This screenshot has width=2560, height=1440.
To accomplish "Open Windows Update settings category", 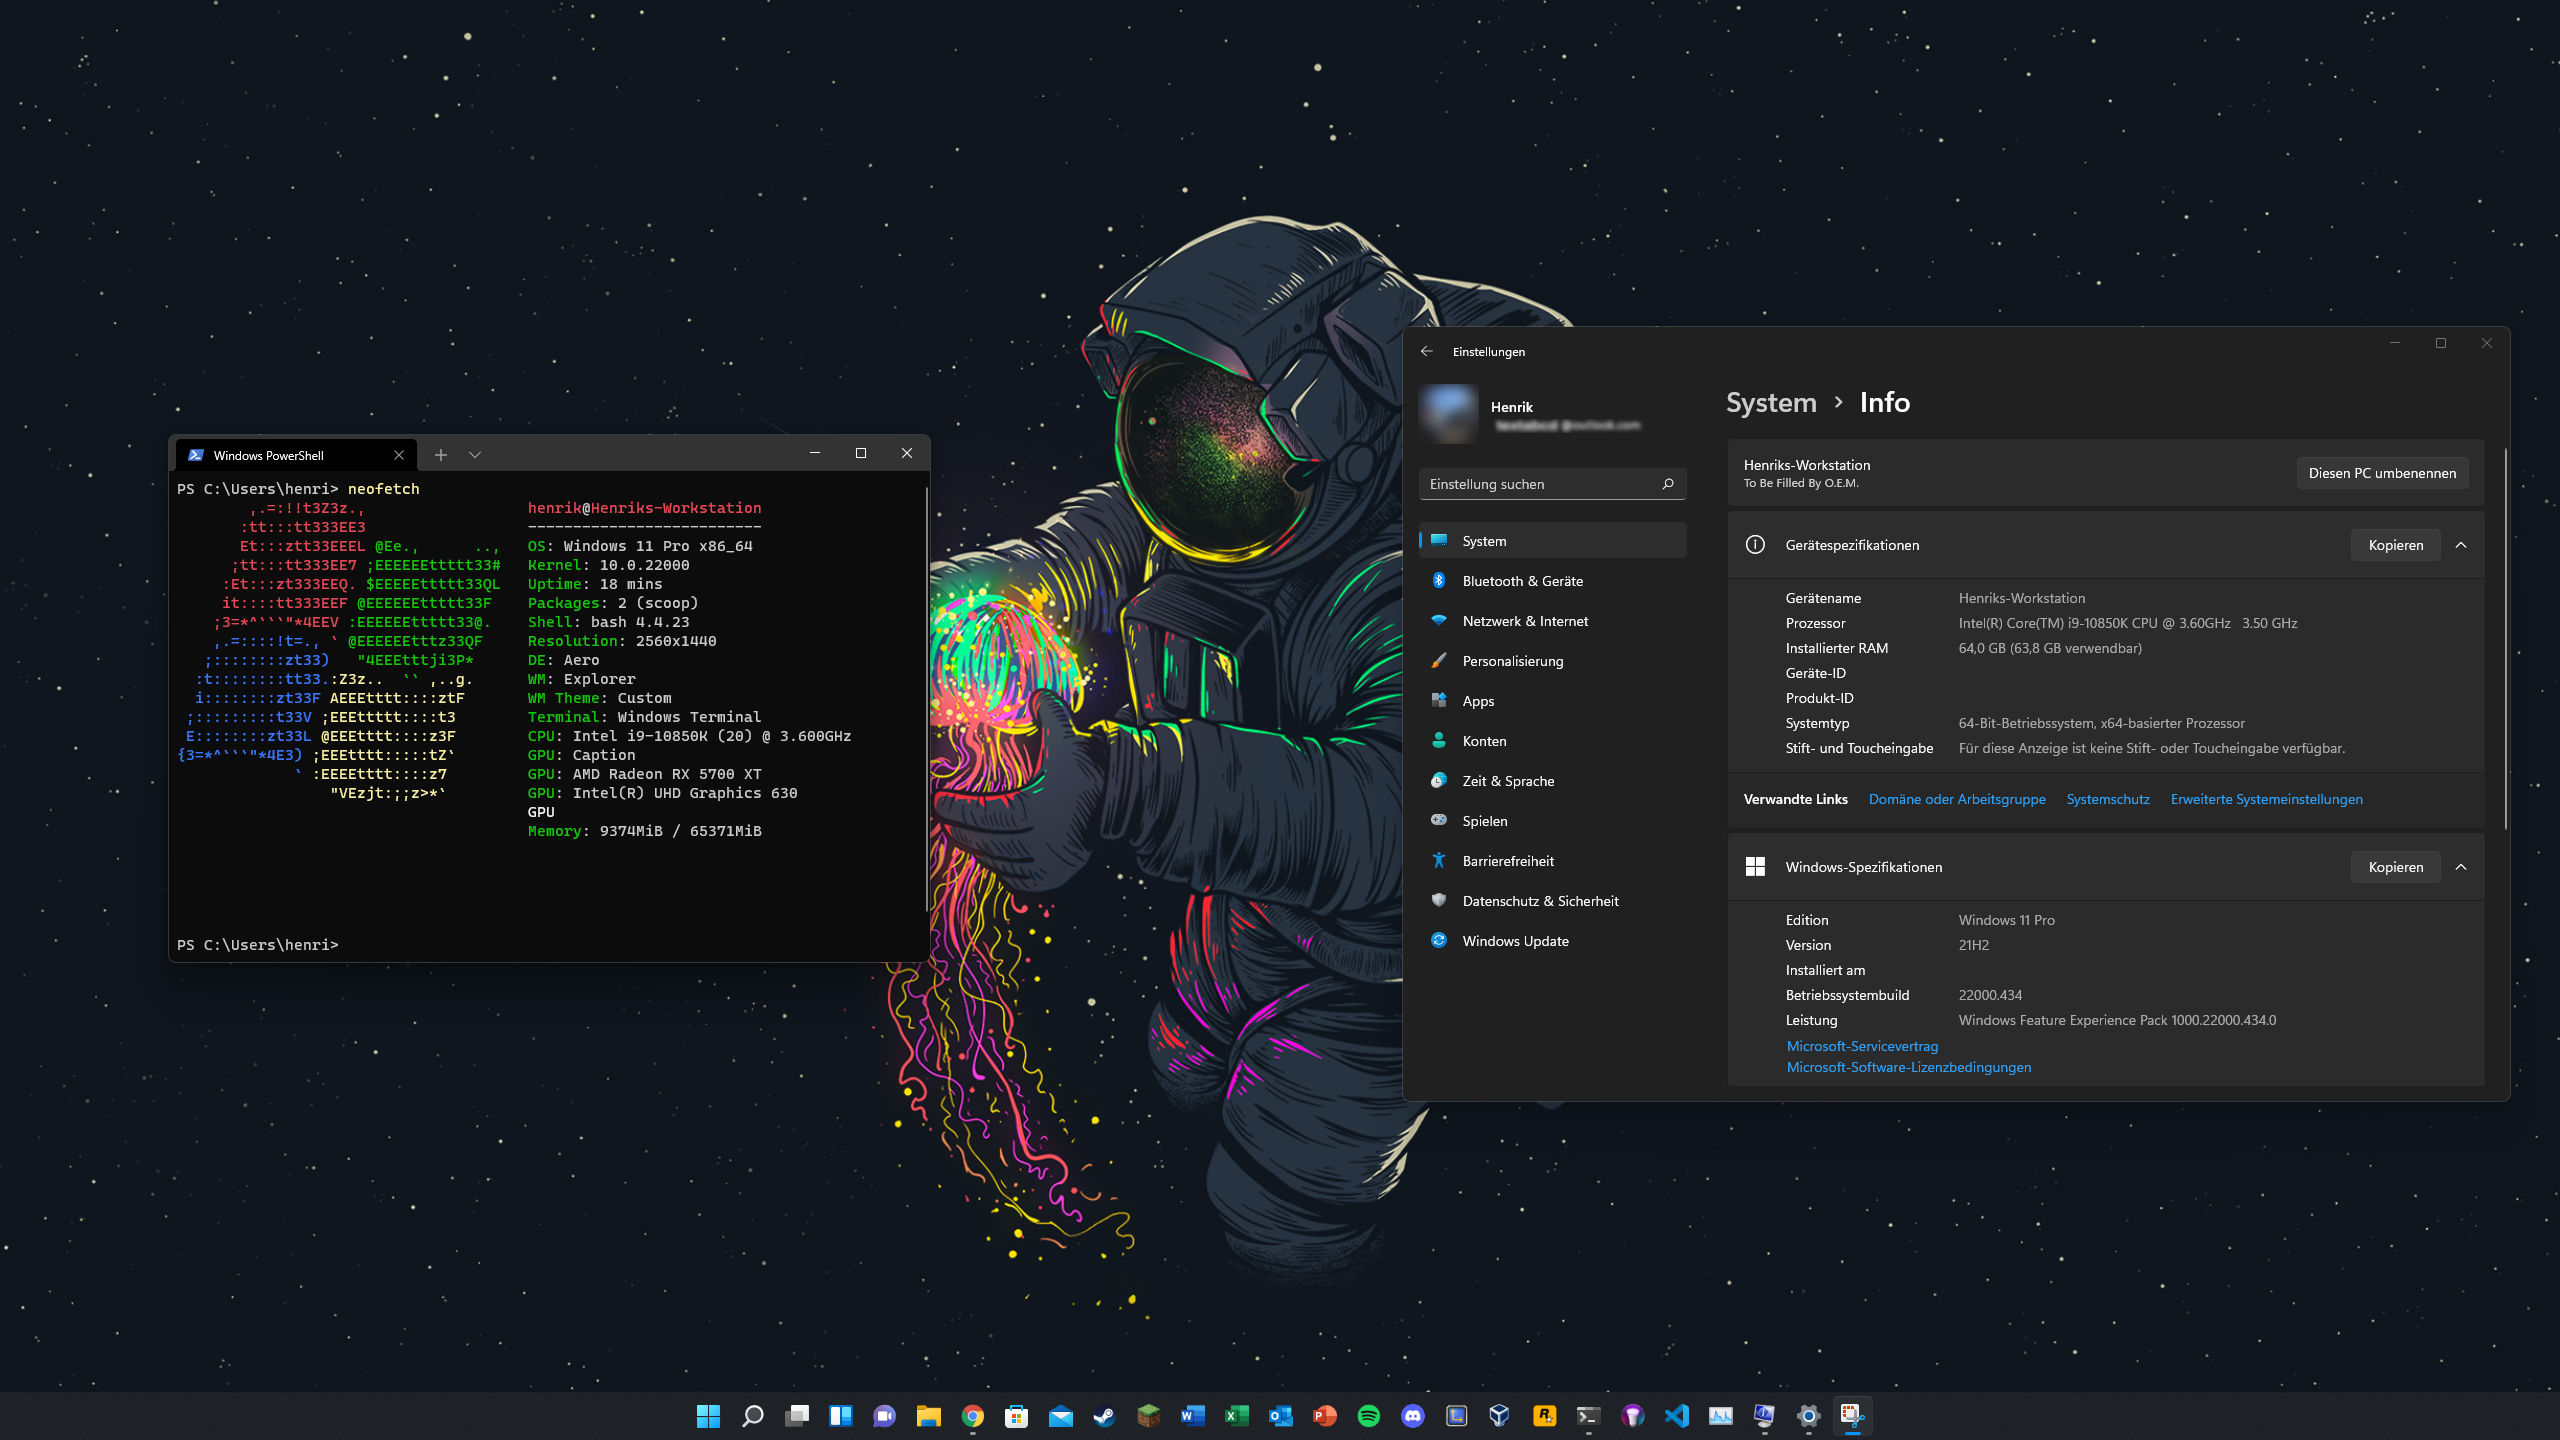I will tap(1515, 941).
